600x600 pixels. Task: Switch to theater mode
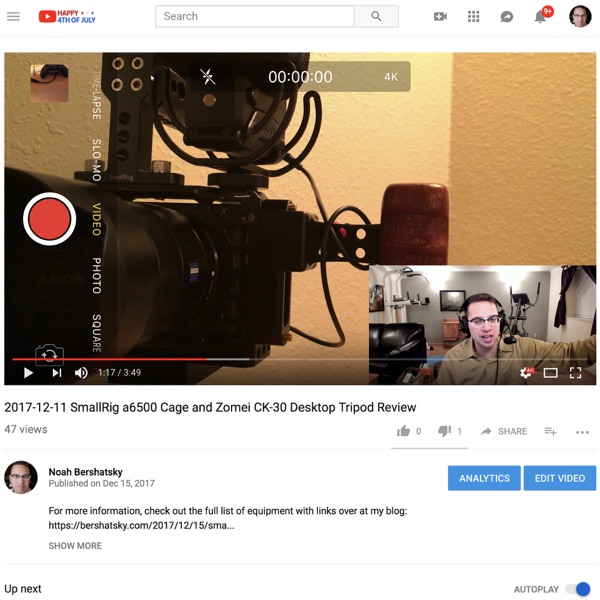[x=550, y=372]
